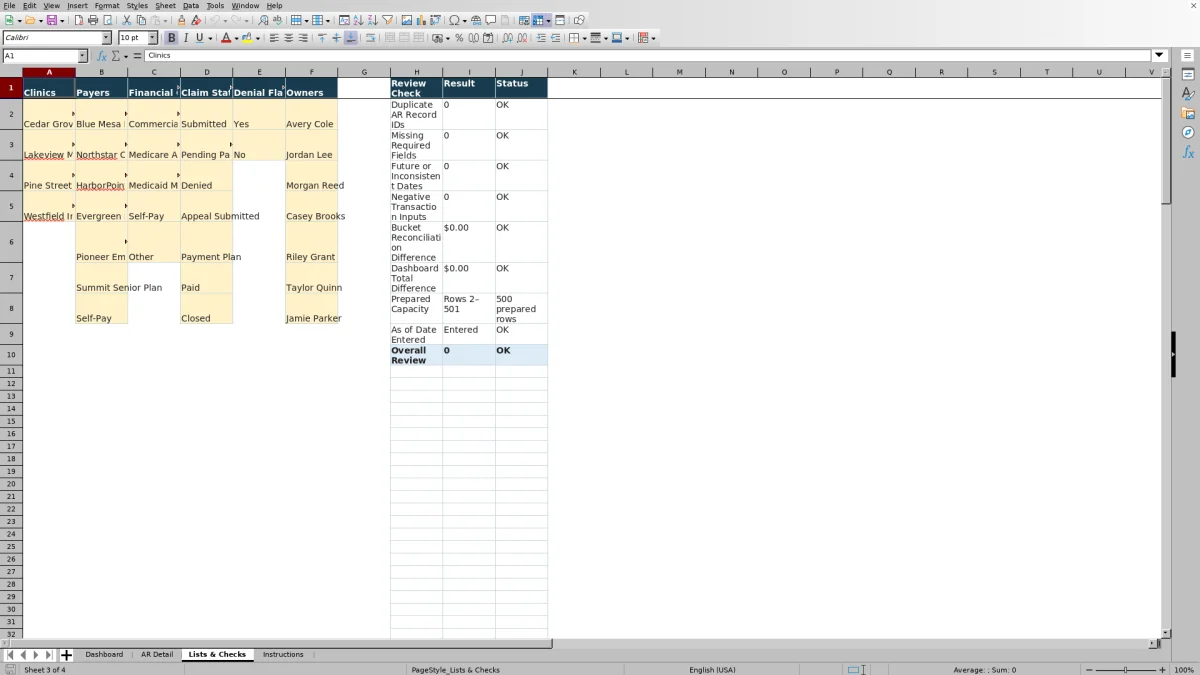Viewport: 1200px width, 675px height.
Task: Click the first sheet navigation arrow
Action: 10,655
